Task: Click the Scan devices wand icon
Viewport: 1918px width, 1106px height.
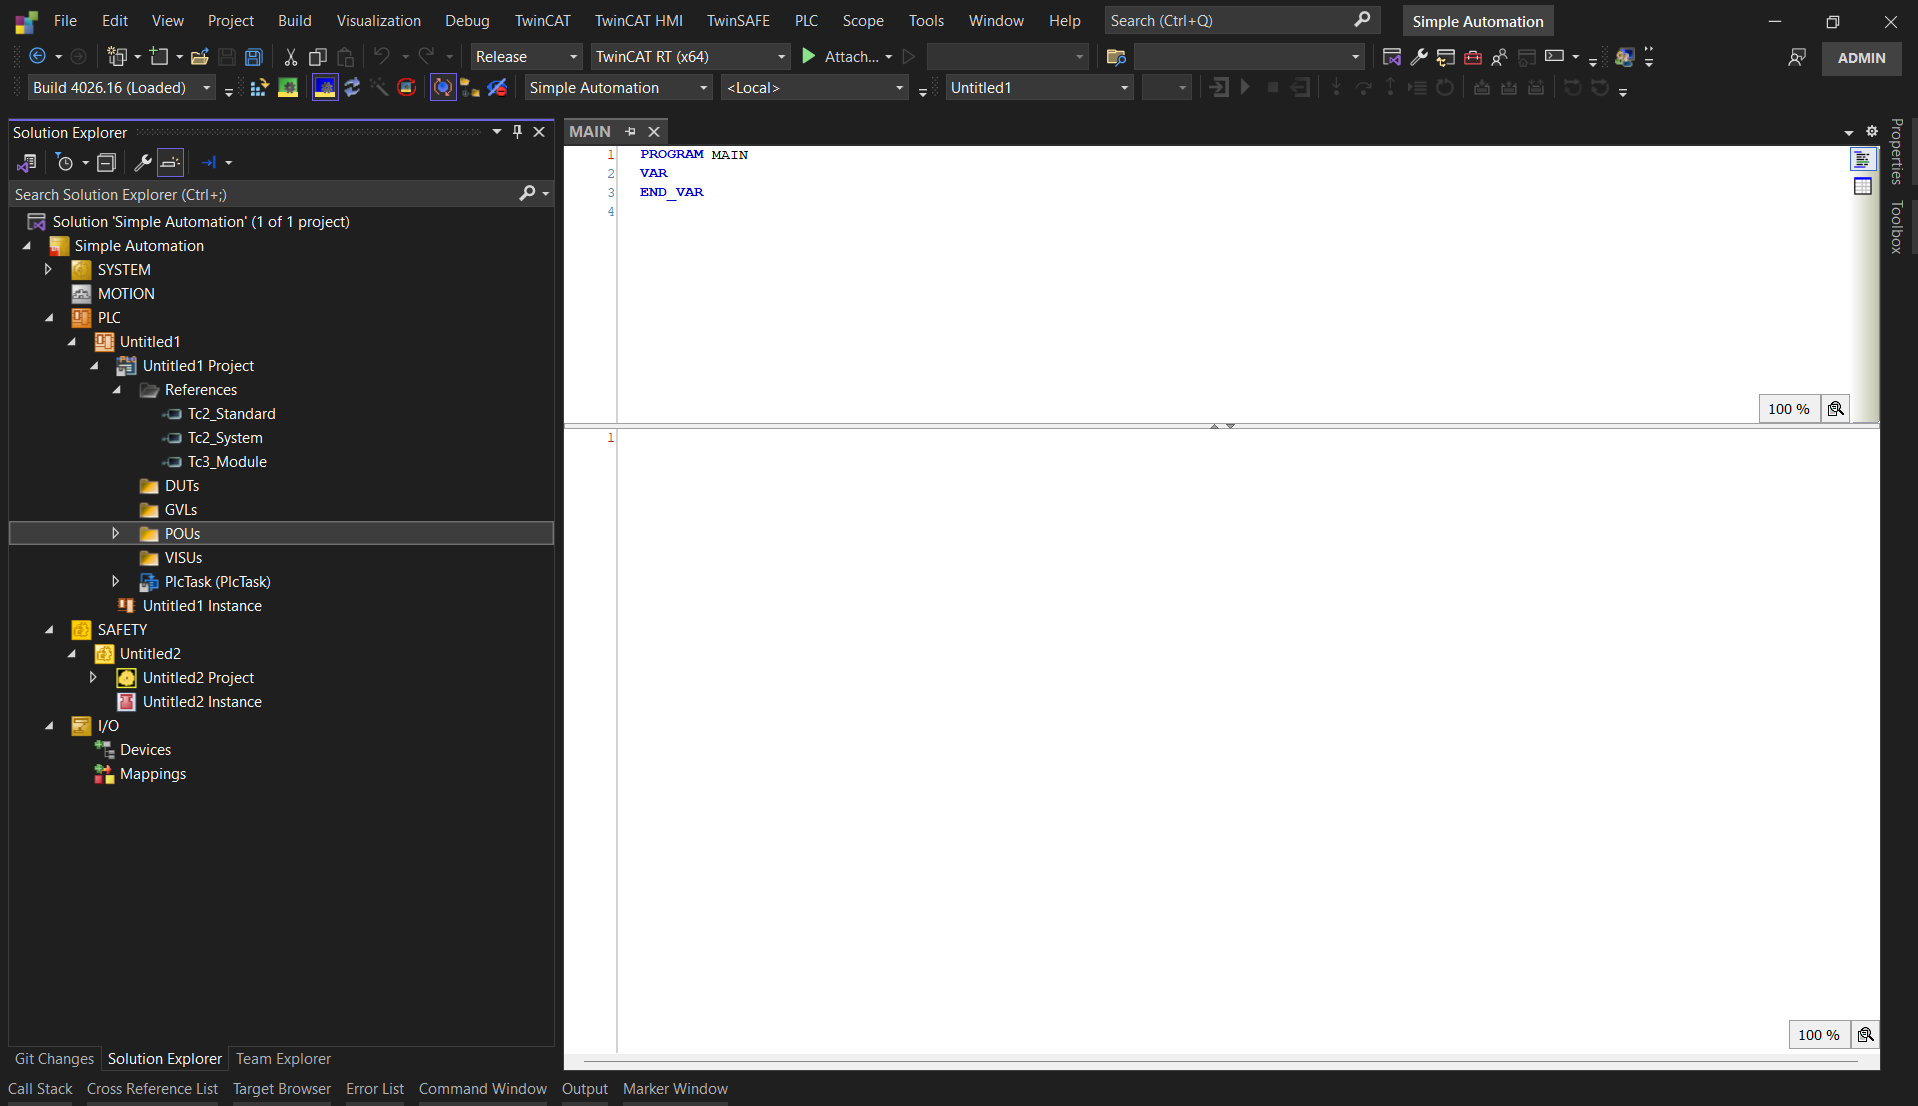Action: click(379, 88)
